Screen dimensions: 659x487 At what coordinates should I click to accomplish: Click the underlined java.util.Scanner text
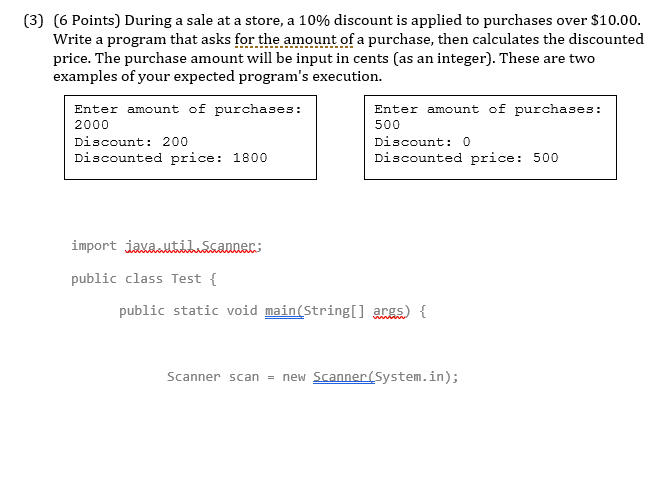tap(190, 245)
